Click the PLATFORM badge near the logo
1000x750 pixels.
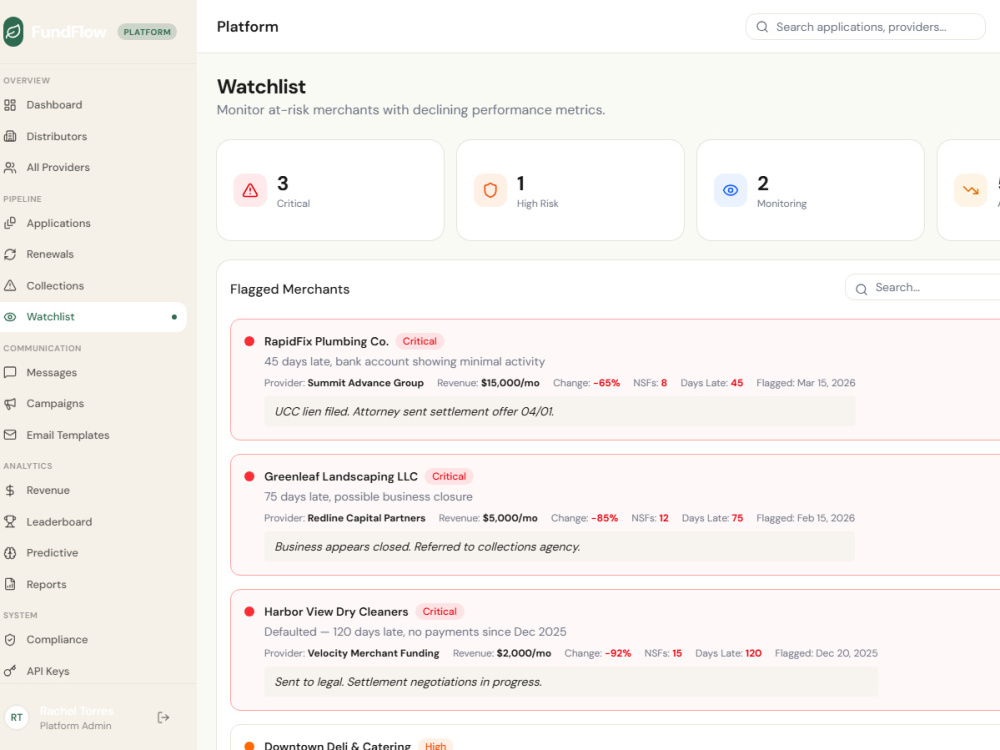(x=147, y=32)
